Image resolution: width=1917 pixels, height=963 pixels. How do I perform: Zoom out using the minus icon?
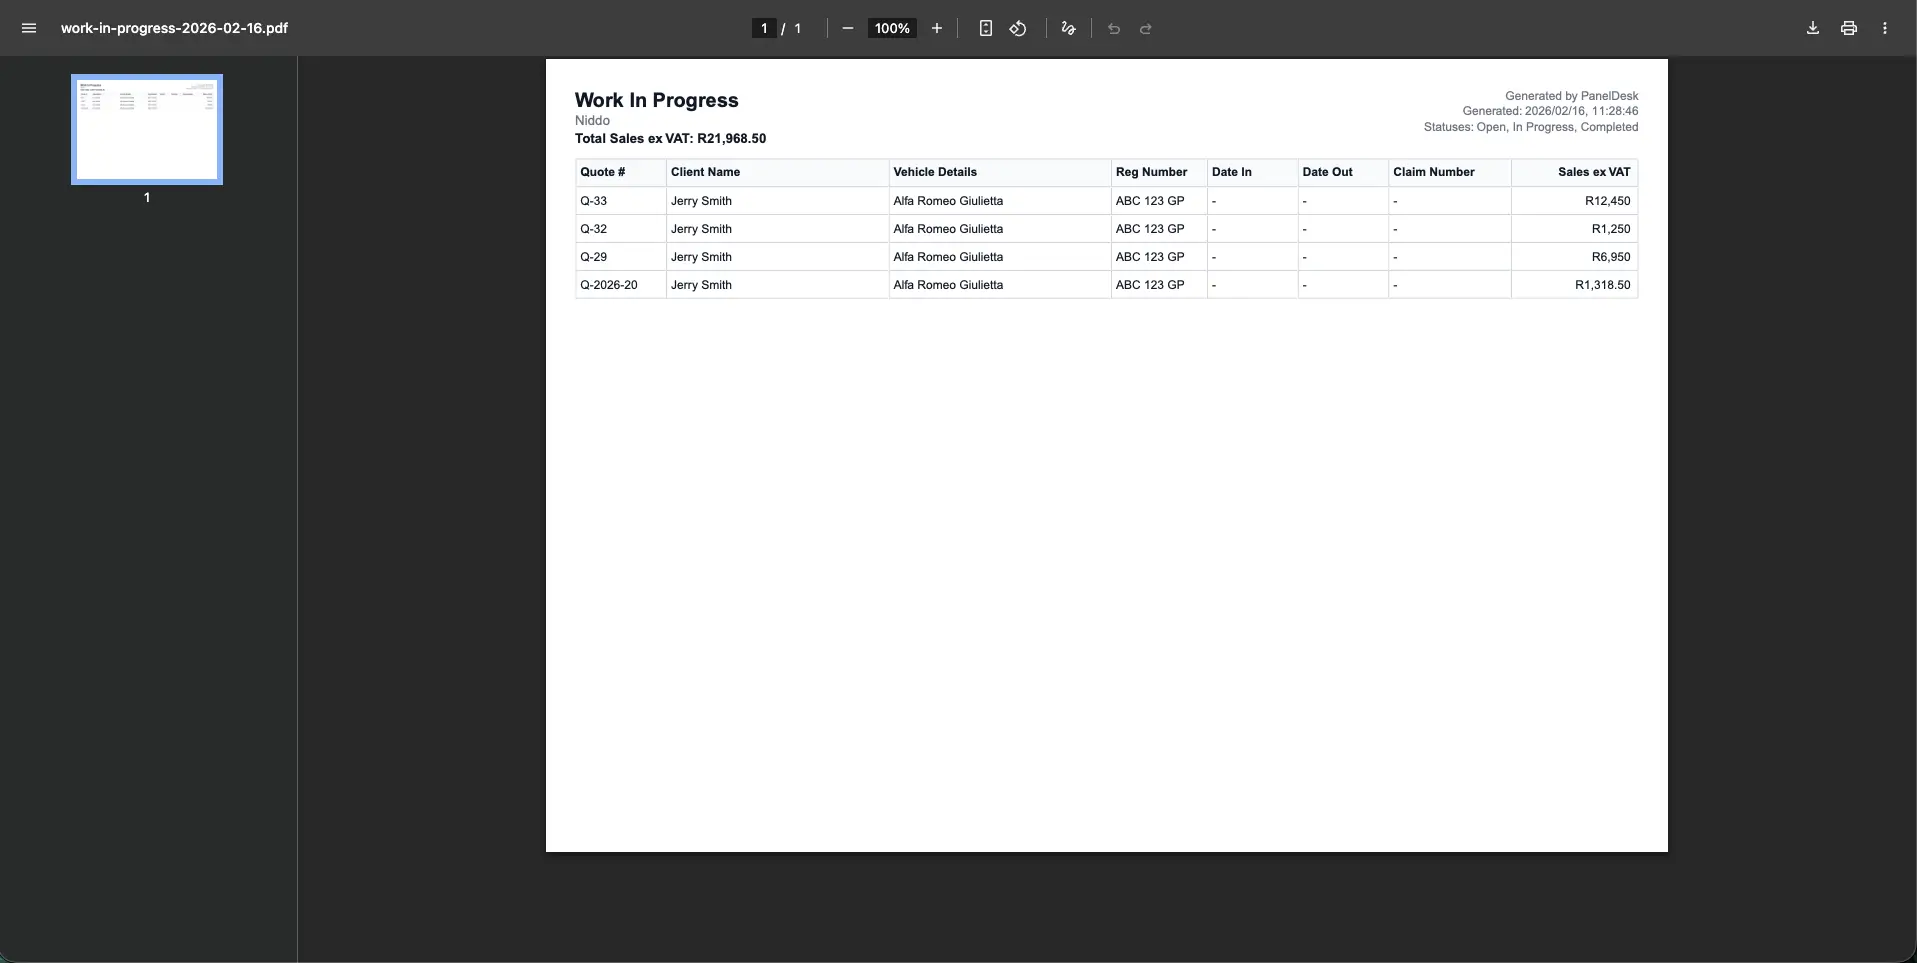coord(847,28)
